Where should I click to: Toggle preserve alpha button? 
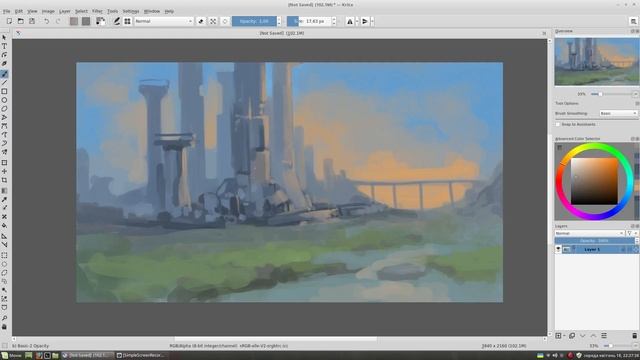[213, 21]
